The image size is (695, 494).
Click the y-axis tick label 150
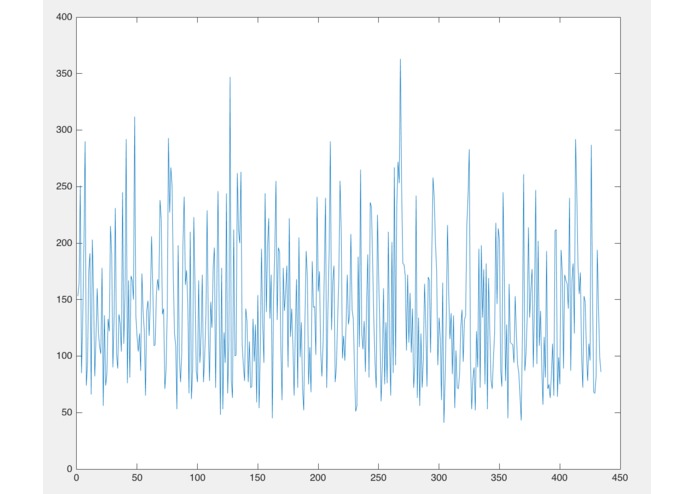coord(64,300)
